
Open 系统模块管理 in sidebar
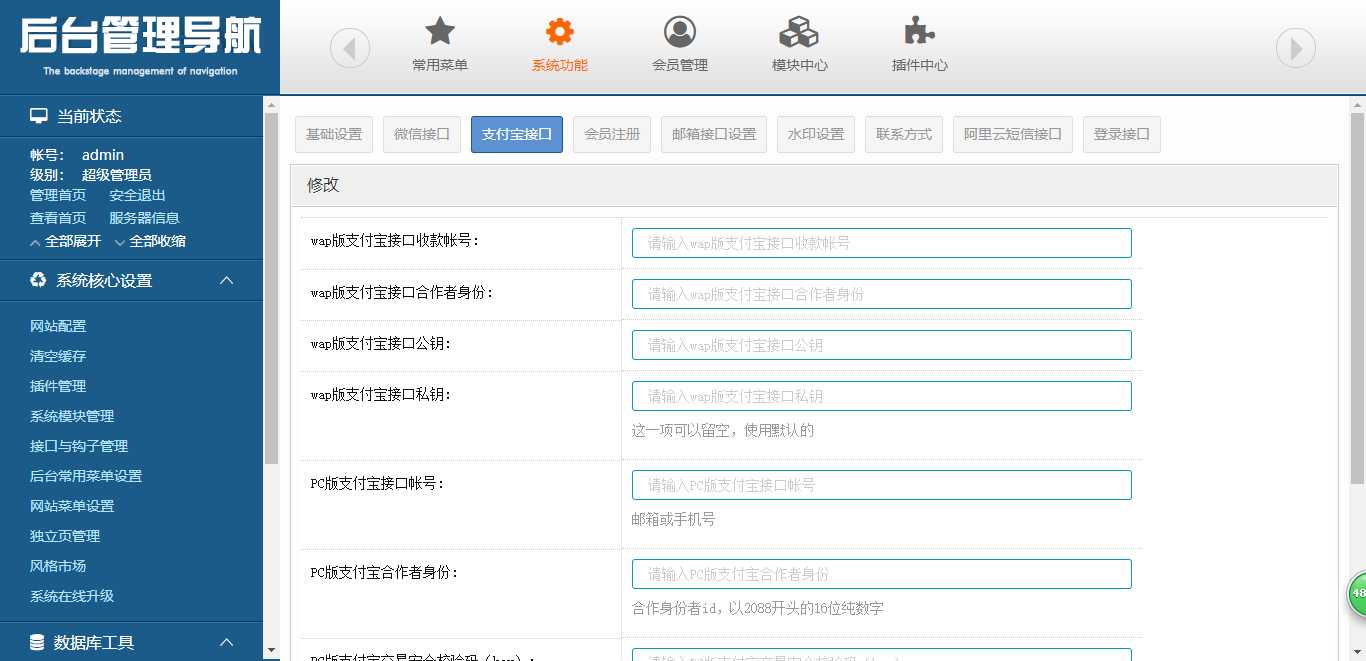pyautogui.click(x=72, y=416)
